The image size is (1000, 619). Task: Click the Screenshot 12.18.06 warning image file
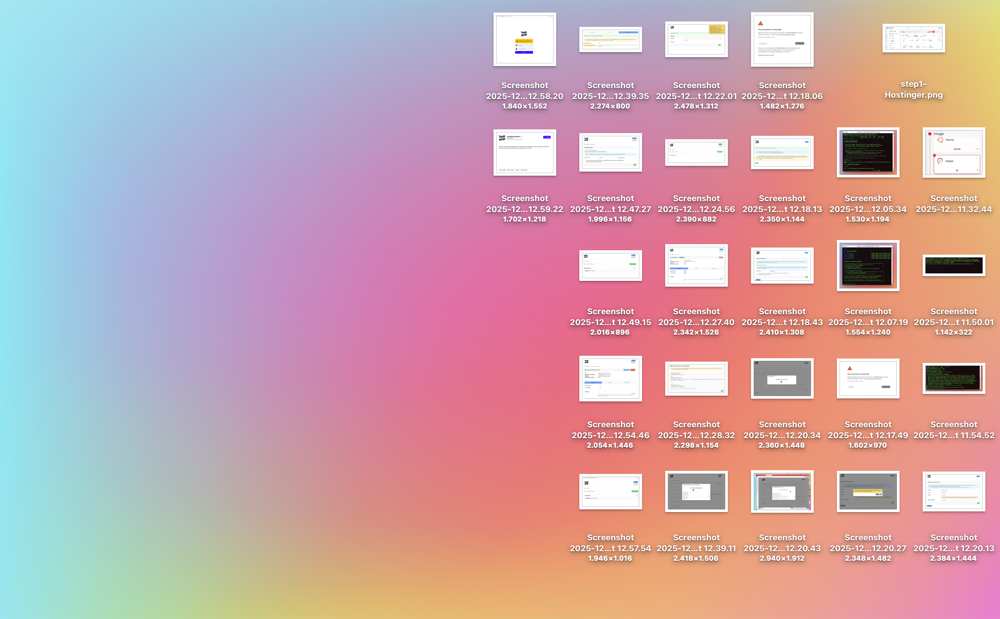click(x=782, y=40)
